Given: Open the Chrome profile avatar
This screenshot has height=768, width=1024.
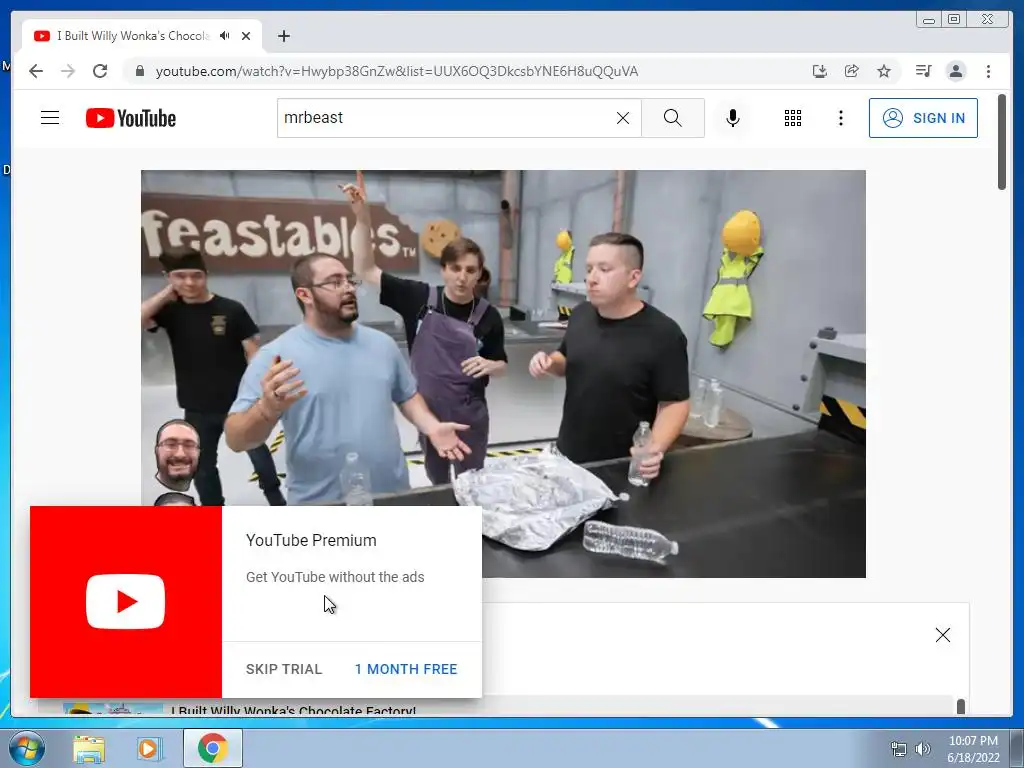Looking at the screenshot, I should pyautogui.click(x=955, y=71).
